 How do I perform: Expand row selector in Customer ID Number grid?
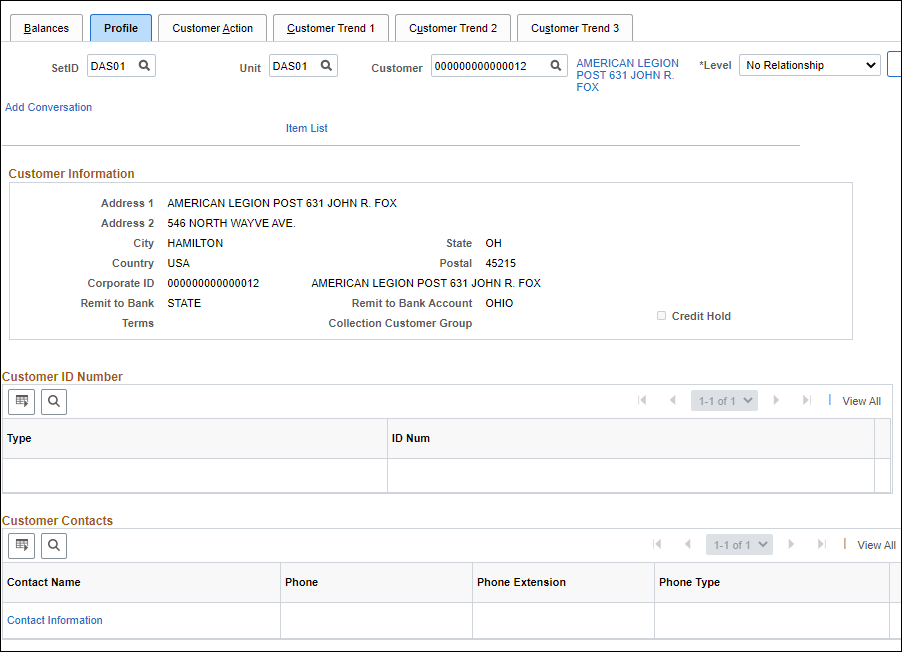click(724, 401)
